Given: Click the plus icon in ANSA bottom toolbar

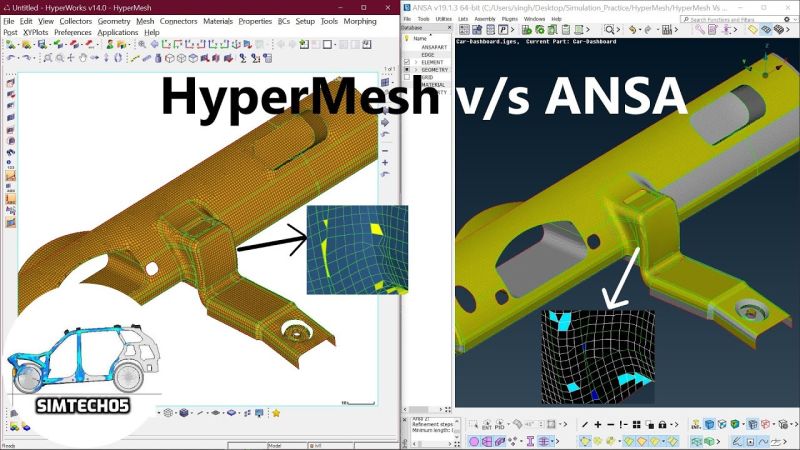Looking at the screenshot, I should (x=598, y=424).
